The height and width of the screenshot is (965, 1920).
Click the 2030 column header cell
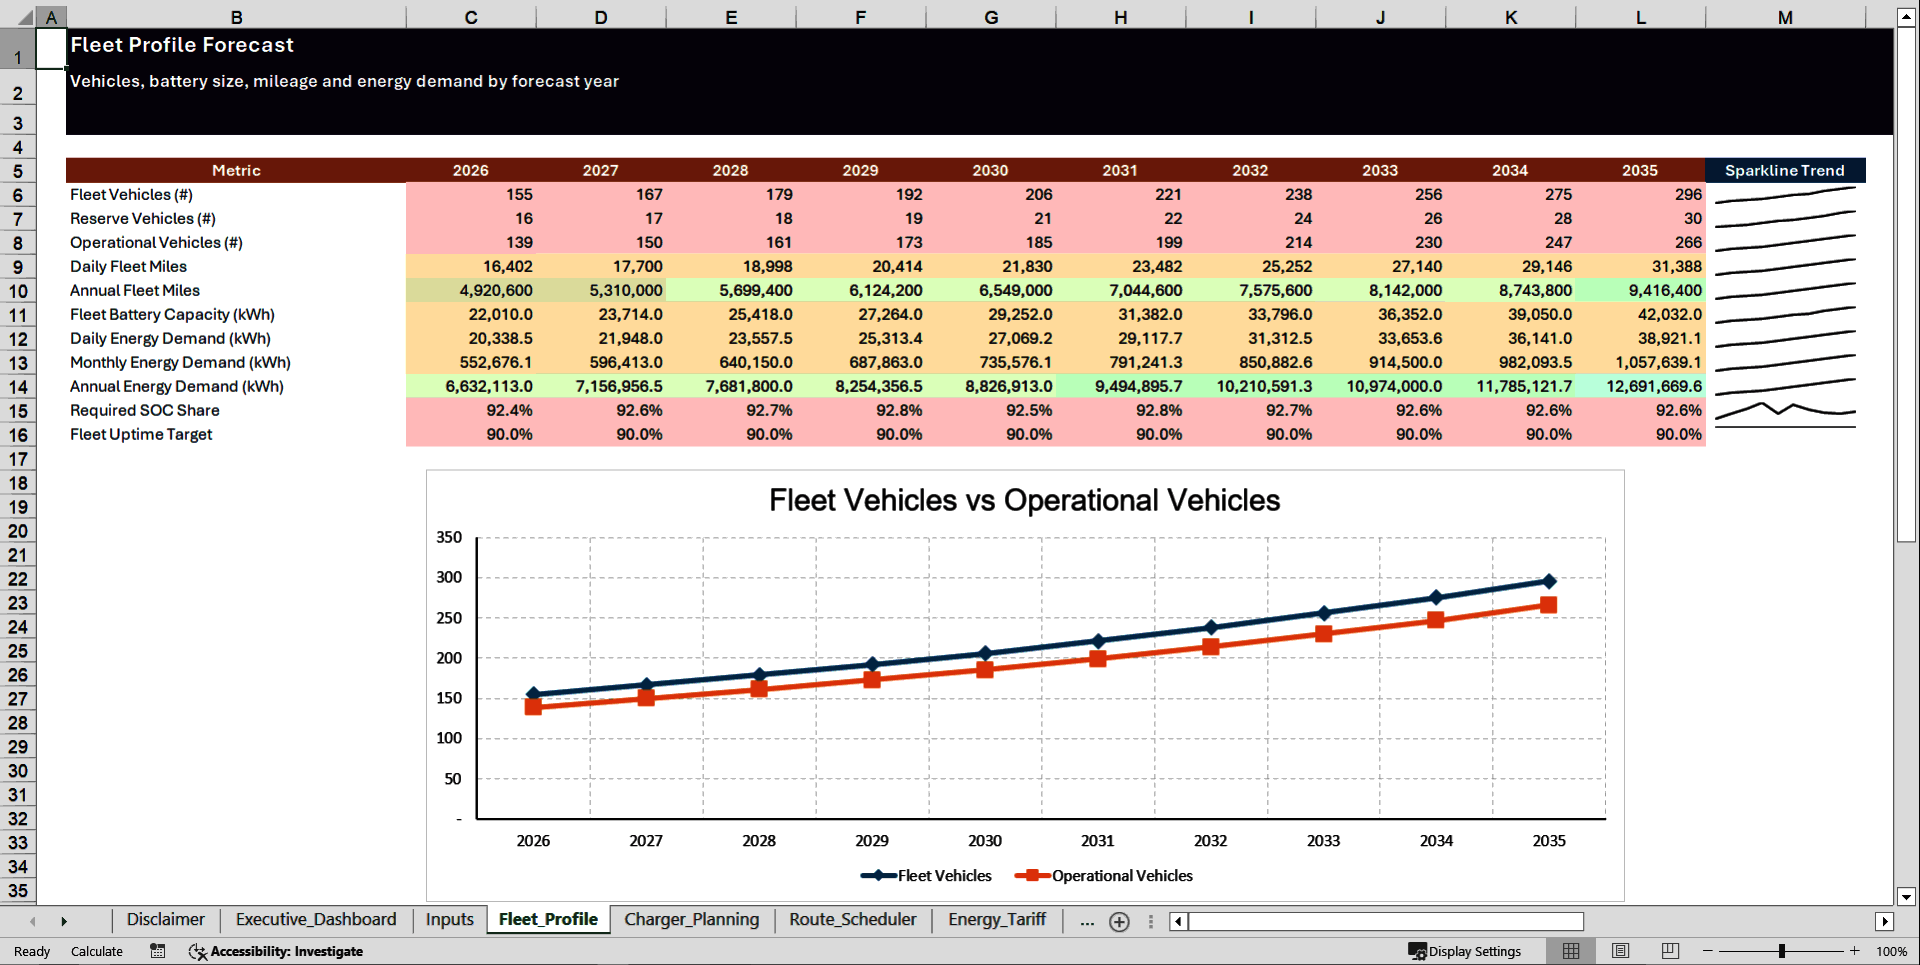pos(991,170)
